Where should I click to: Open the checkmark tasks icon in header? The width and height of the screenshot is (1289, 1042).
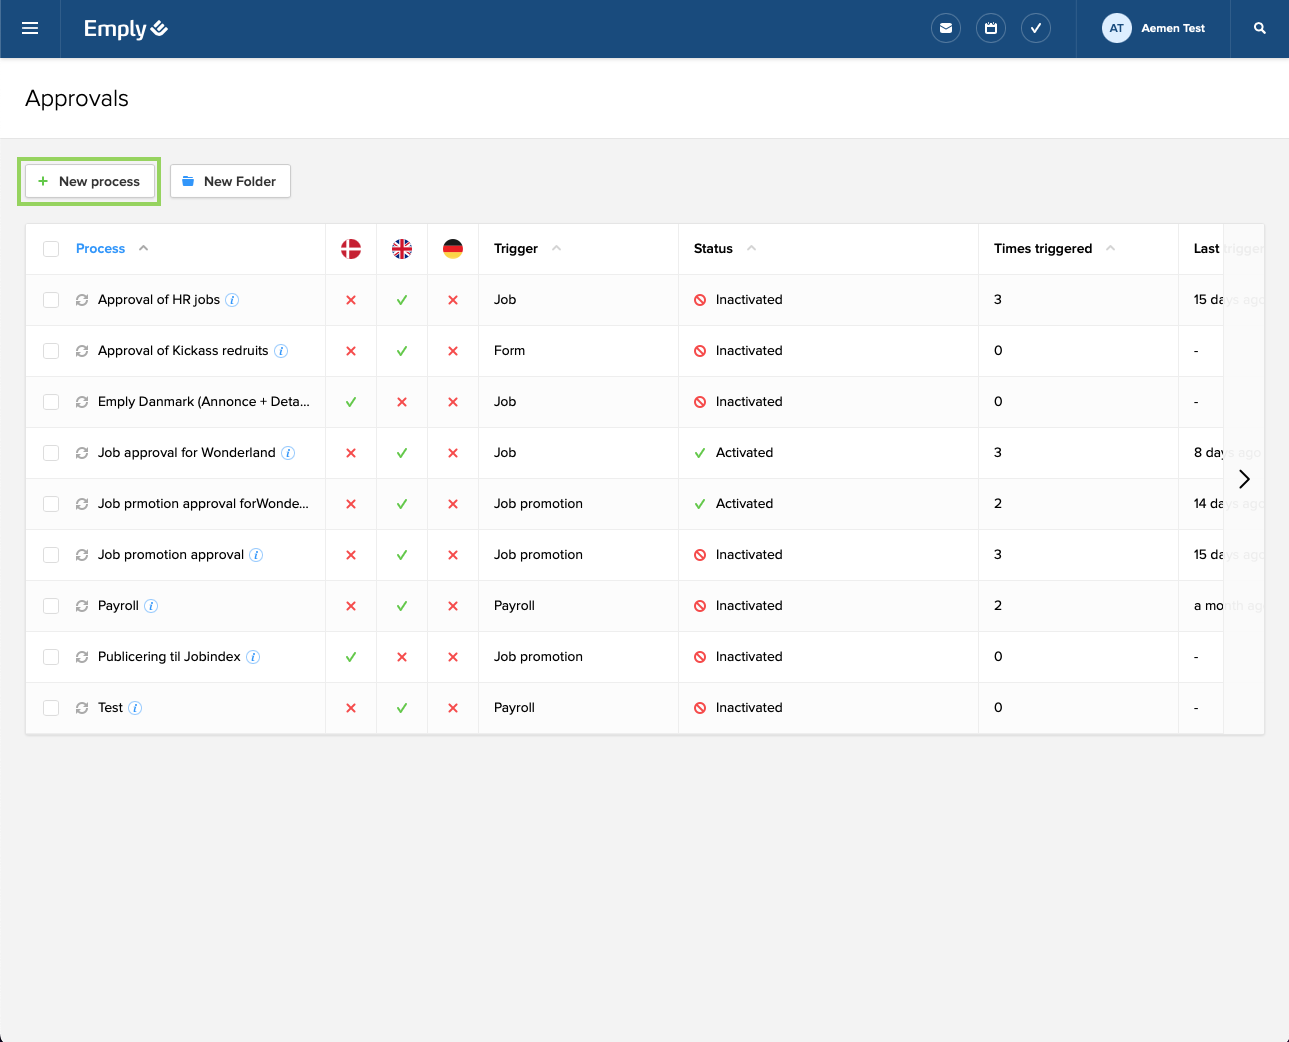click(1035, 28)
